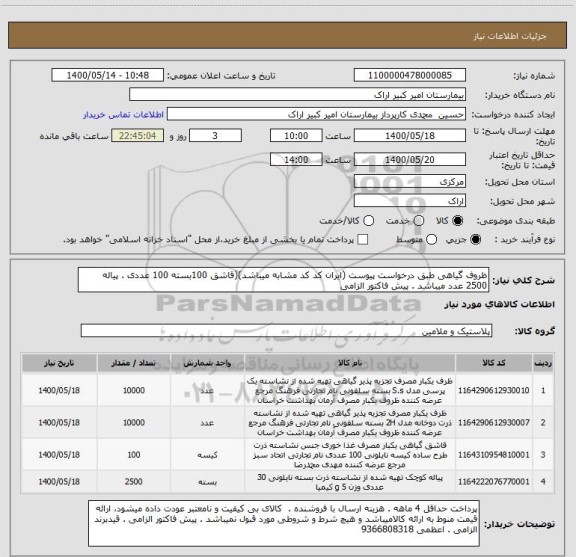Click the requester field حسین مجدی کارپرداز
The height and width of the screenshot is (557, 576).
(x=316, y=114)
